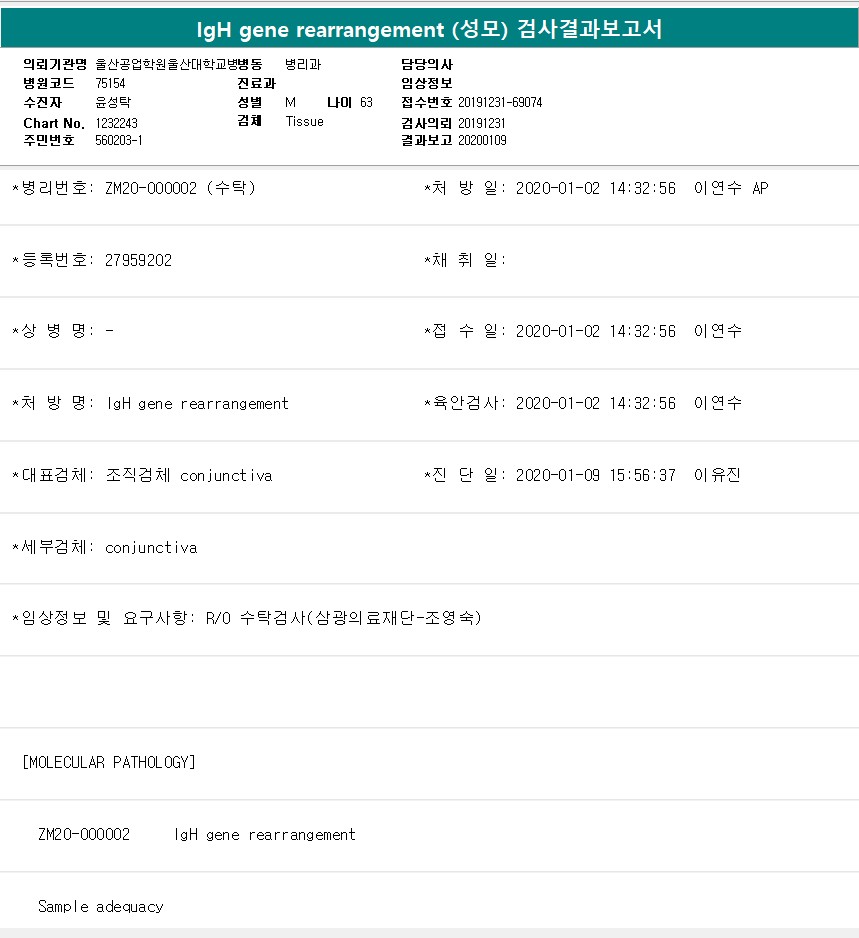Image resolution: width=859 pixels, height=938 pixels.
Task: Select Chart No. value 1232243
Action: 117,123
